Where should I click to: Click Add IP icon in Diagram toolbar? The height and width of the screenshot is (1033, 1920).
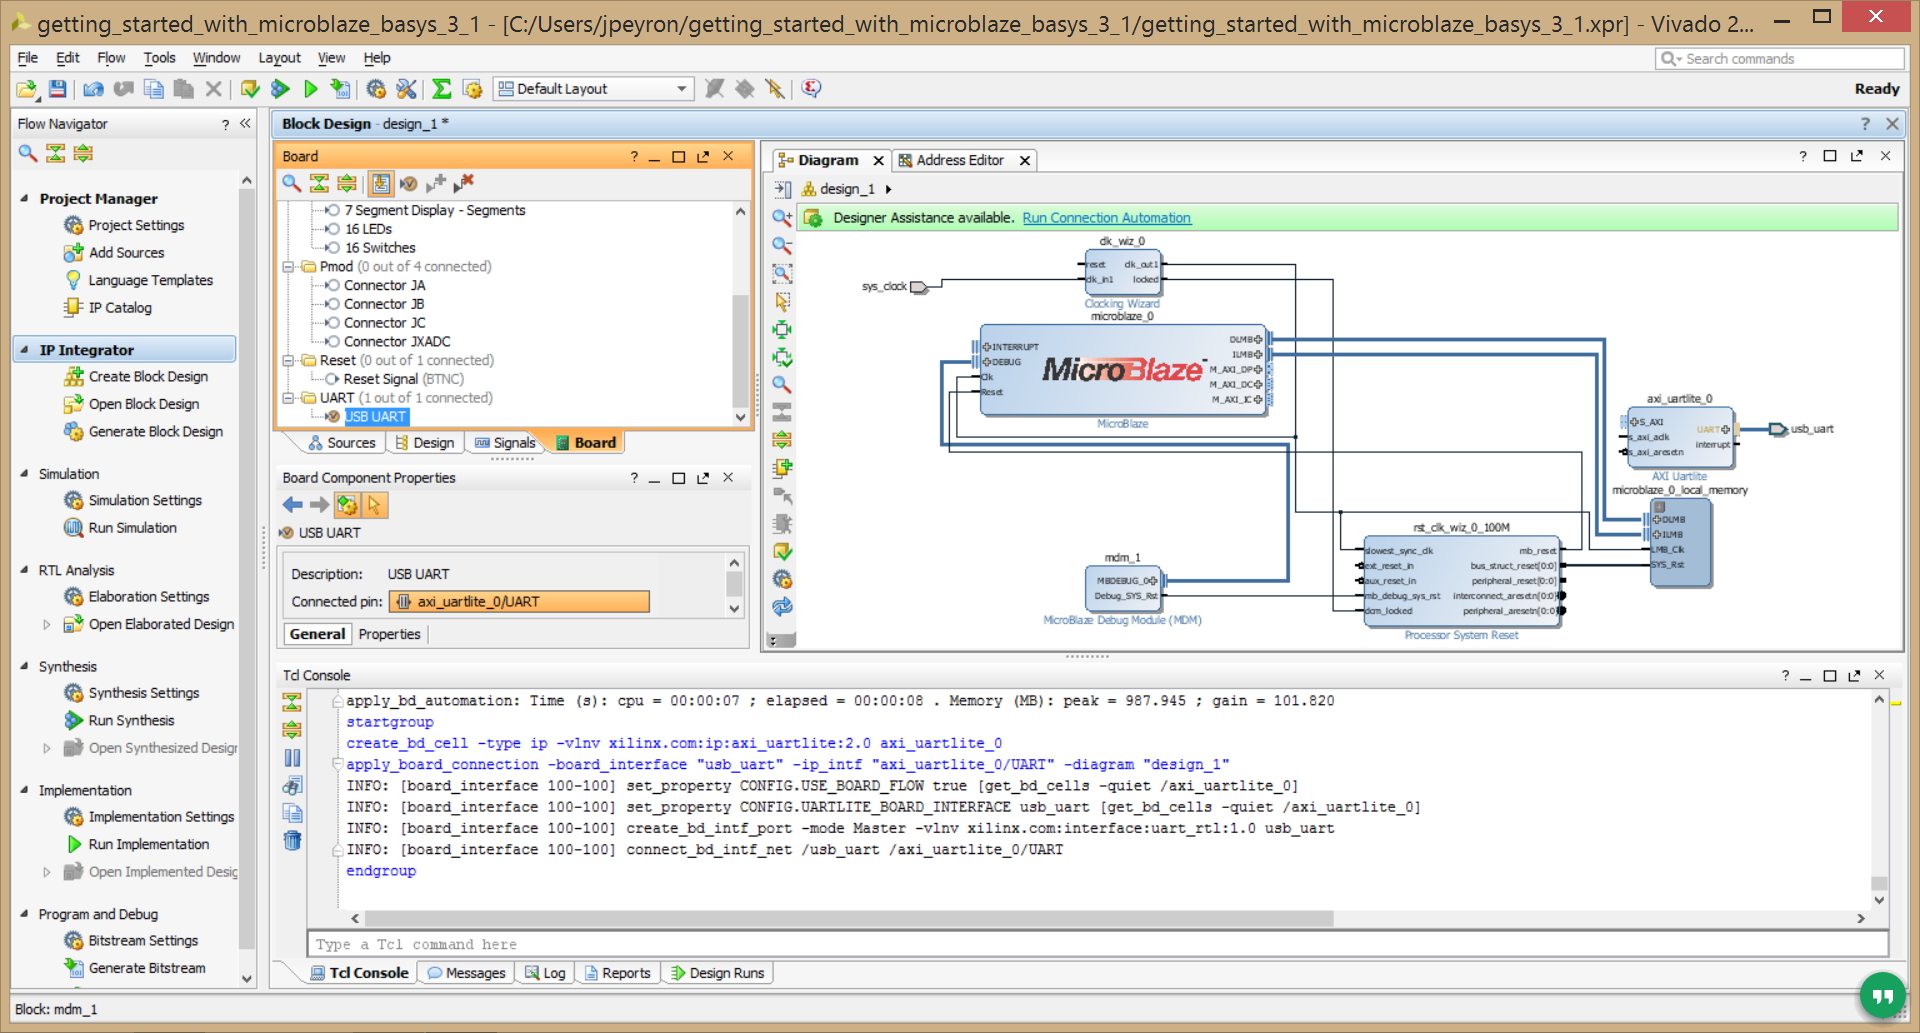[x=782, y=467]
